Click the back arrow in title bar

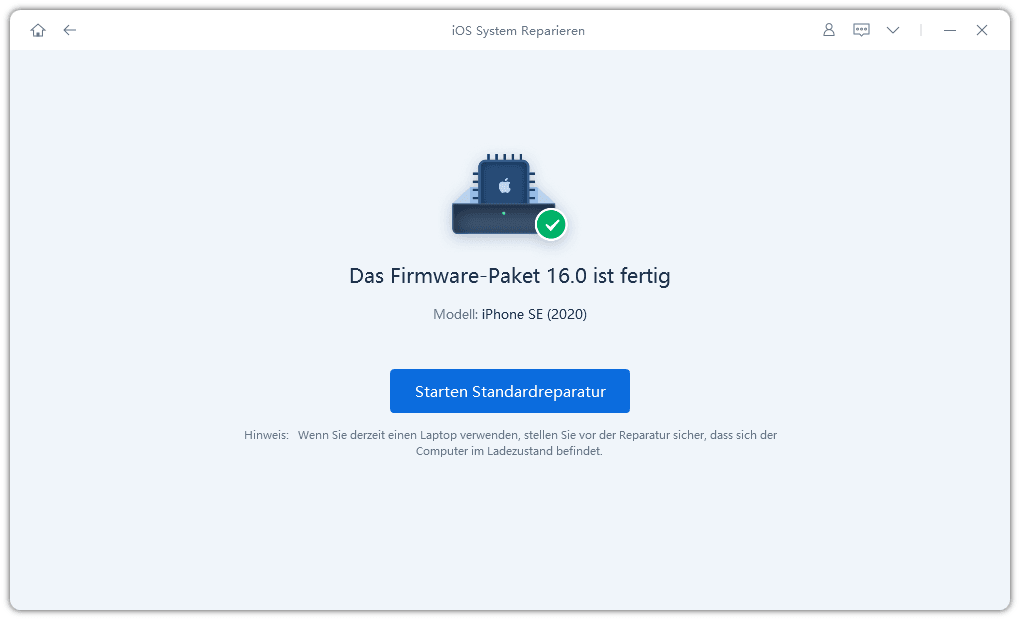(x=69, y=30)
